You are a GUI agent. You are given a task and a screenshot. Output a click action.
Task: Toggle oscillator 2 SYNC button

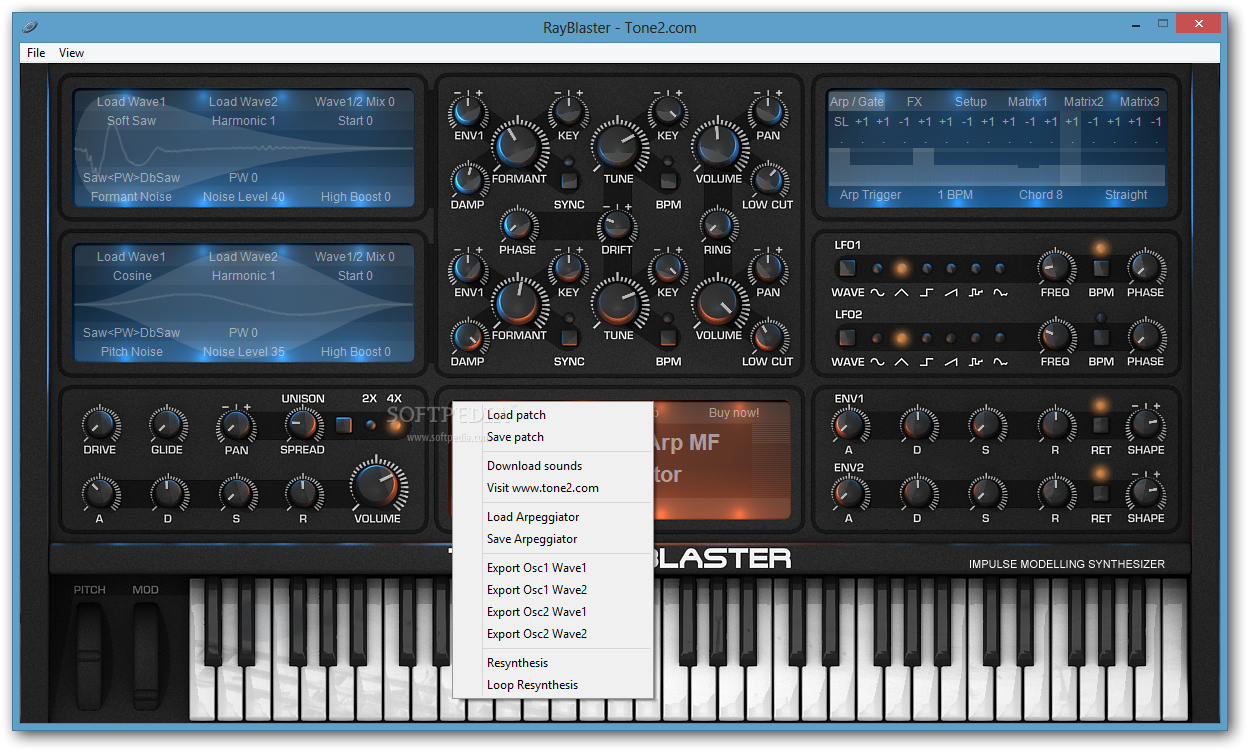pyautogui.click(x=569, y=337)
